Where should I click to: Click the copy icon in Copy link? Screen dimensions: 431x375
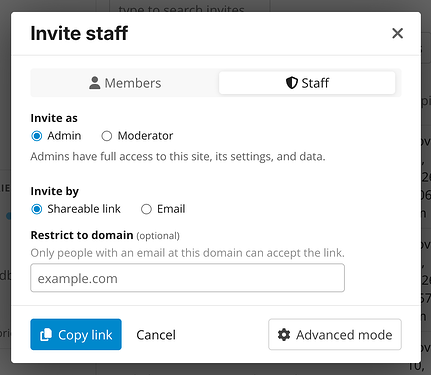click(x=46, y=335)
